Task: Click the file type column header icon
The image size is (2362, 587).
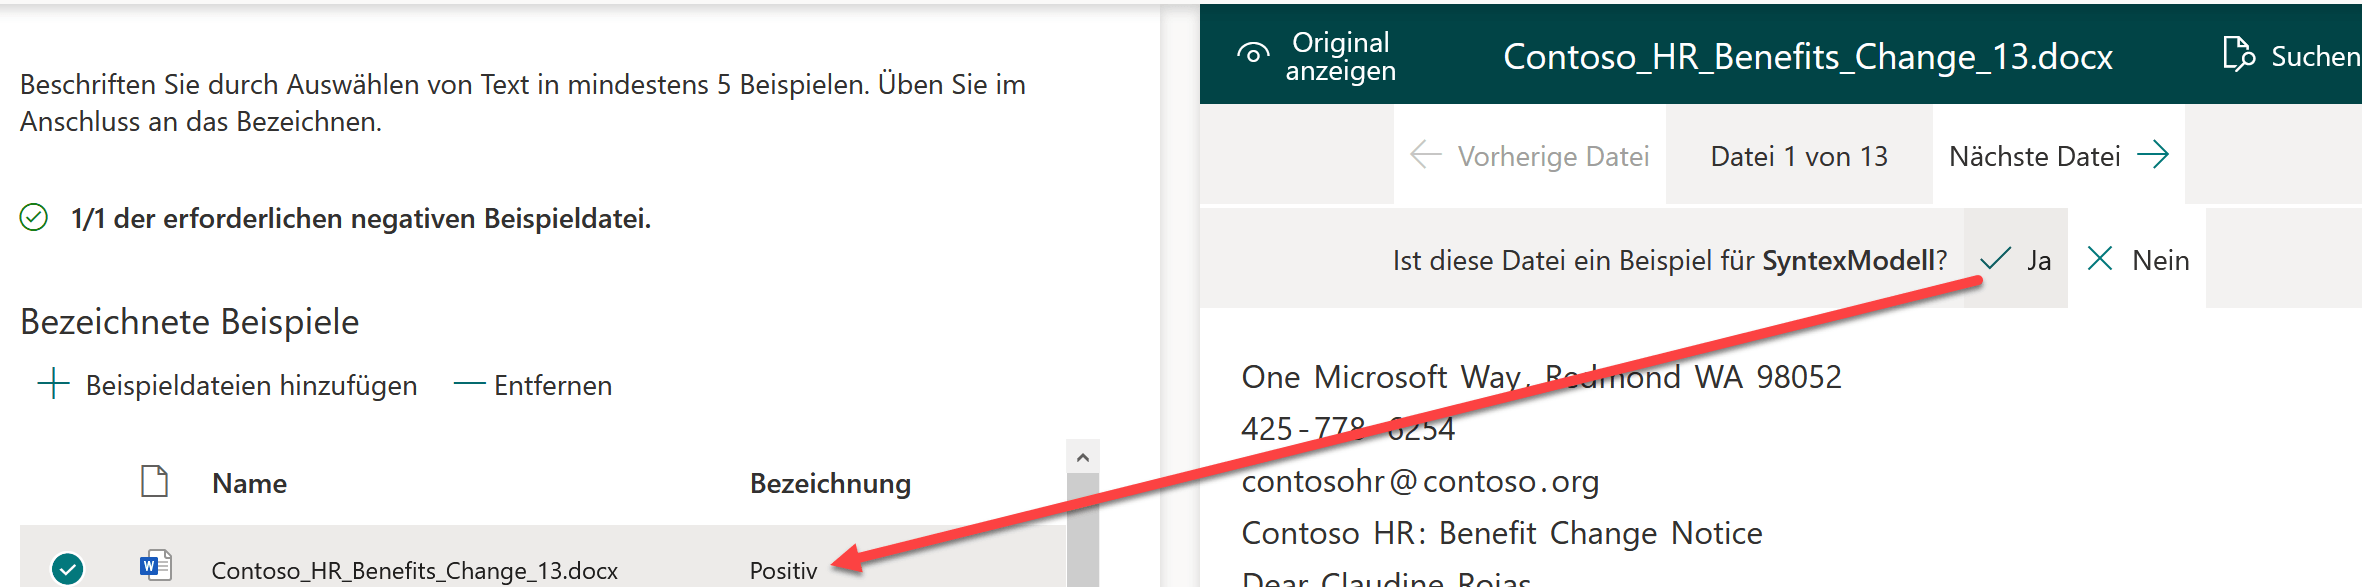Action: (x=154, y=481)
